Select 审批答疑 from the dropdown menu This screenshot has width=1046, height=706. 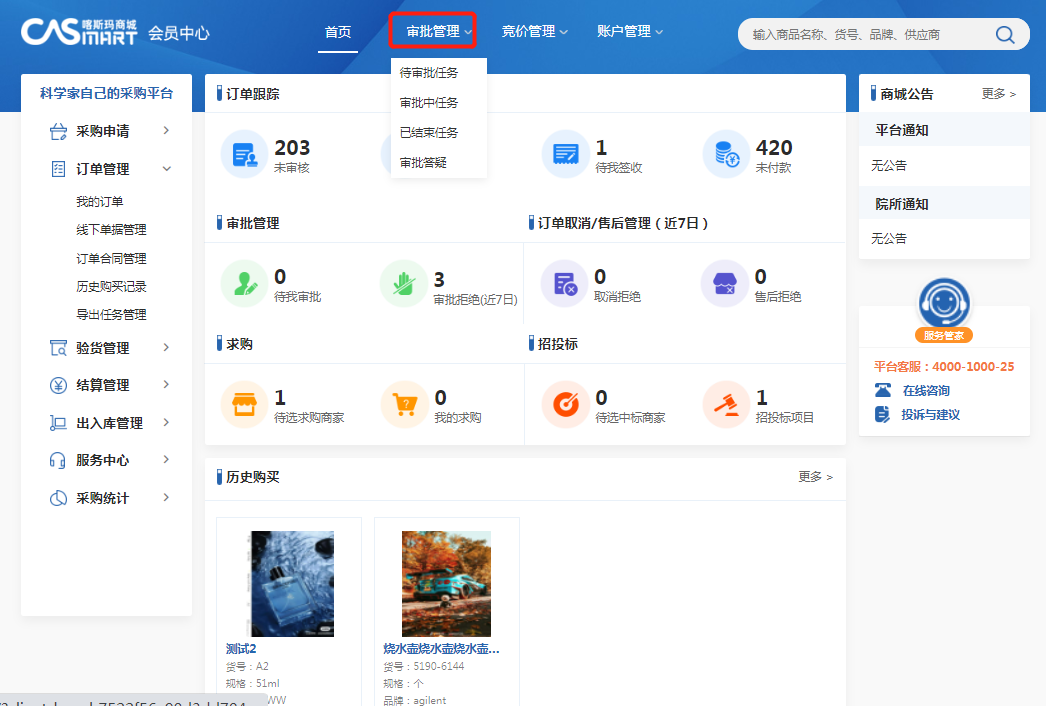(x=423, y=162)
